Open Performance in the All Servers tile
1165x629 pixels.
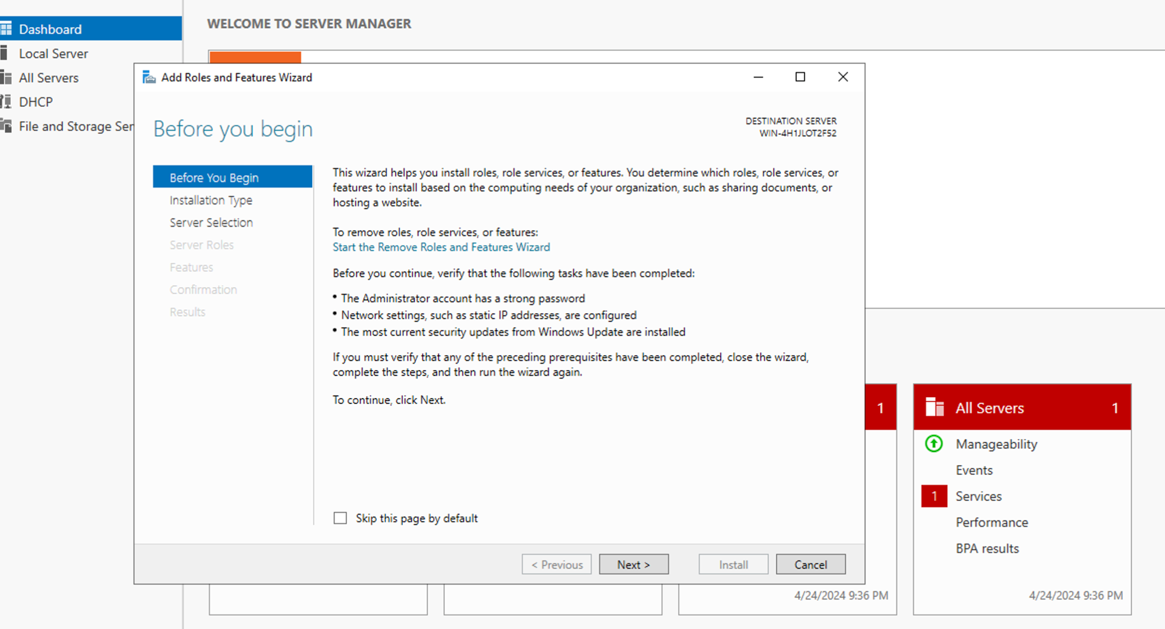coord(992,523)
